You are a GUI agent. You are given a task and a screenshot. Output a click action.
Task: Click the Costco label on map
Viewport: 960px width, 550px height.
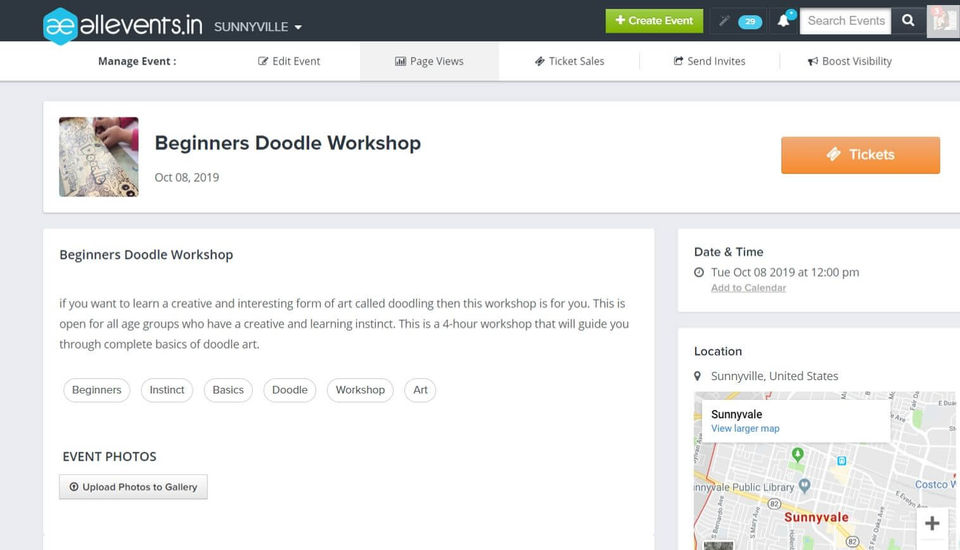click(x=935, y=484)
